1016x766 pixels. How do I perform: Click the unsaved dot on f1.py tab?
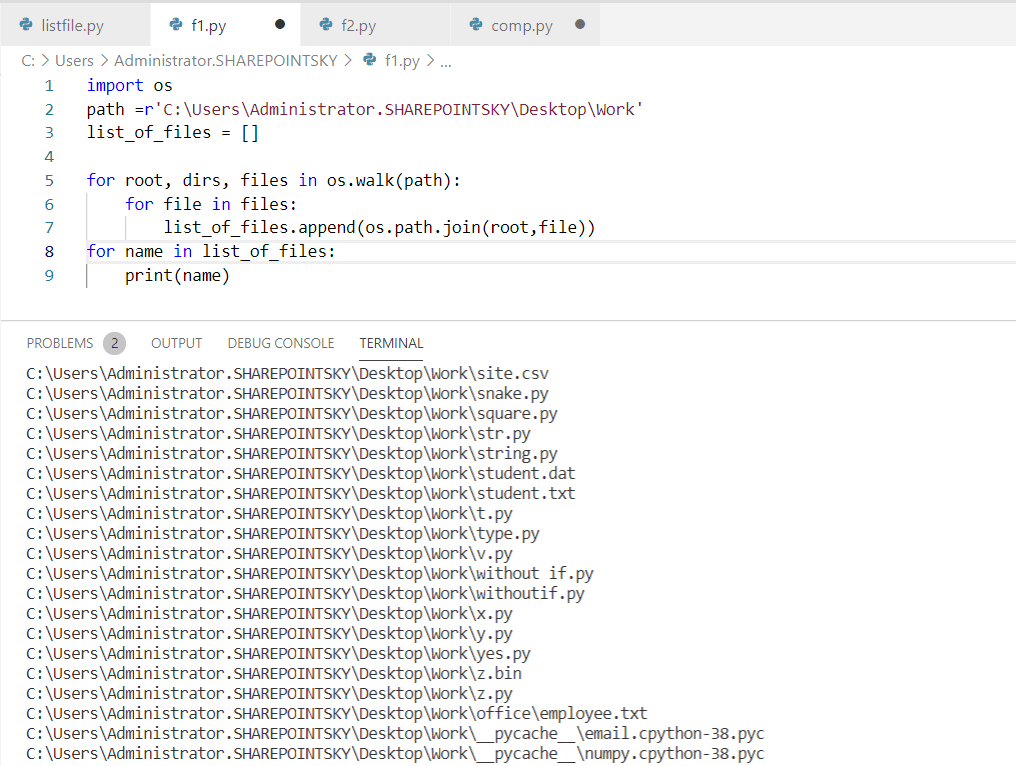pyautogui.click(x=280, y=24)
